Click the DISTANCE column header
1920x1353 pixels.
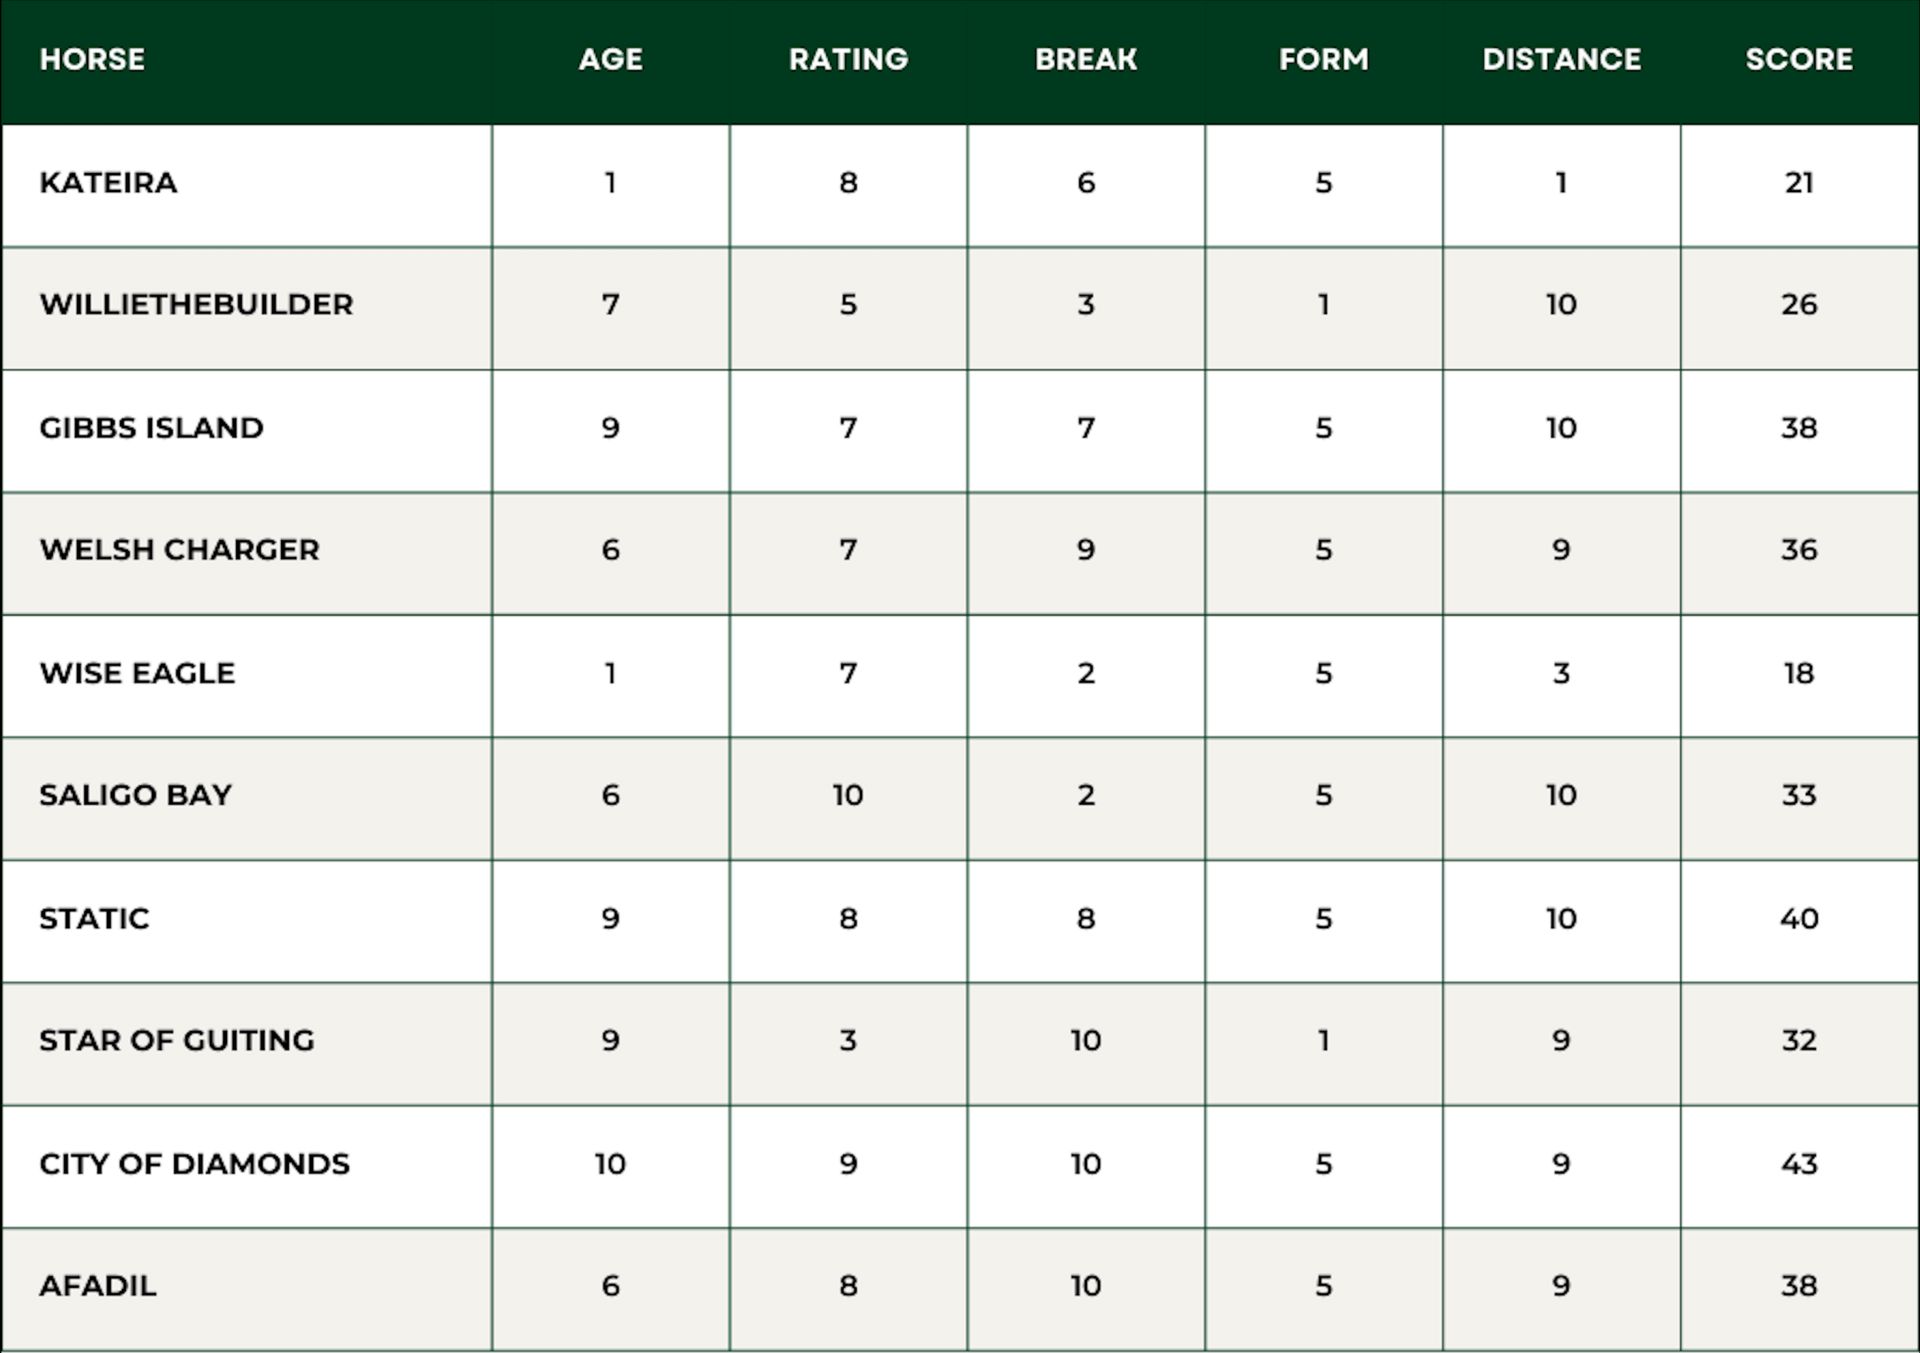point(1561,59)
